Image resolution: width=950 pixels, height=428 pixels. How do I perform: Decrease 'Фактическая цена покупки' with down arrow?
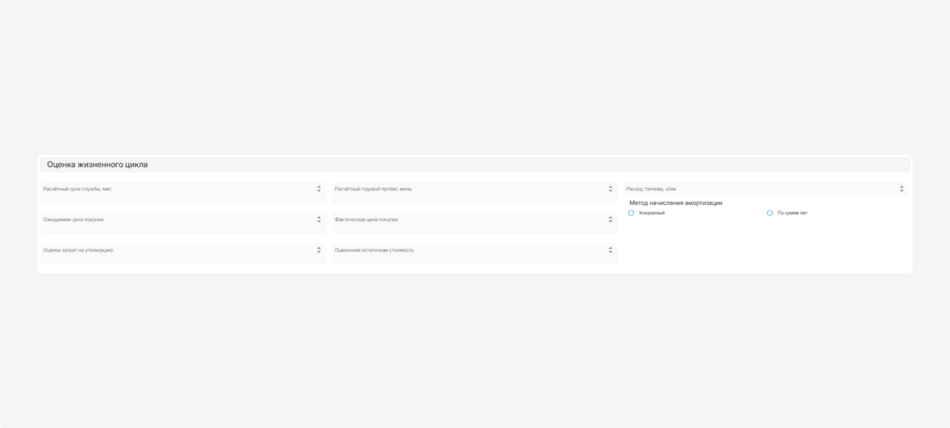coord(610,222)
